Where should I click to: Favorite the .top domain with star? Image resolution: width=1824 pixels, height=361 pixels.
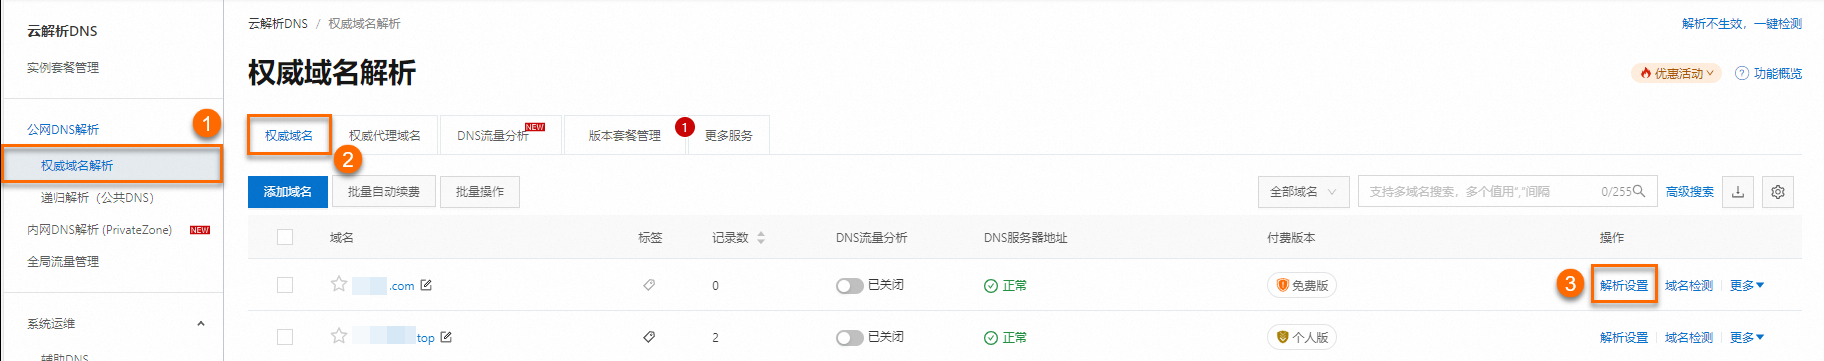click(x=339, y=336)
